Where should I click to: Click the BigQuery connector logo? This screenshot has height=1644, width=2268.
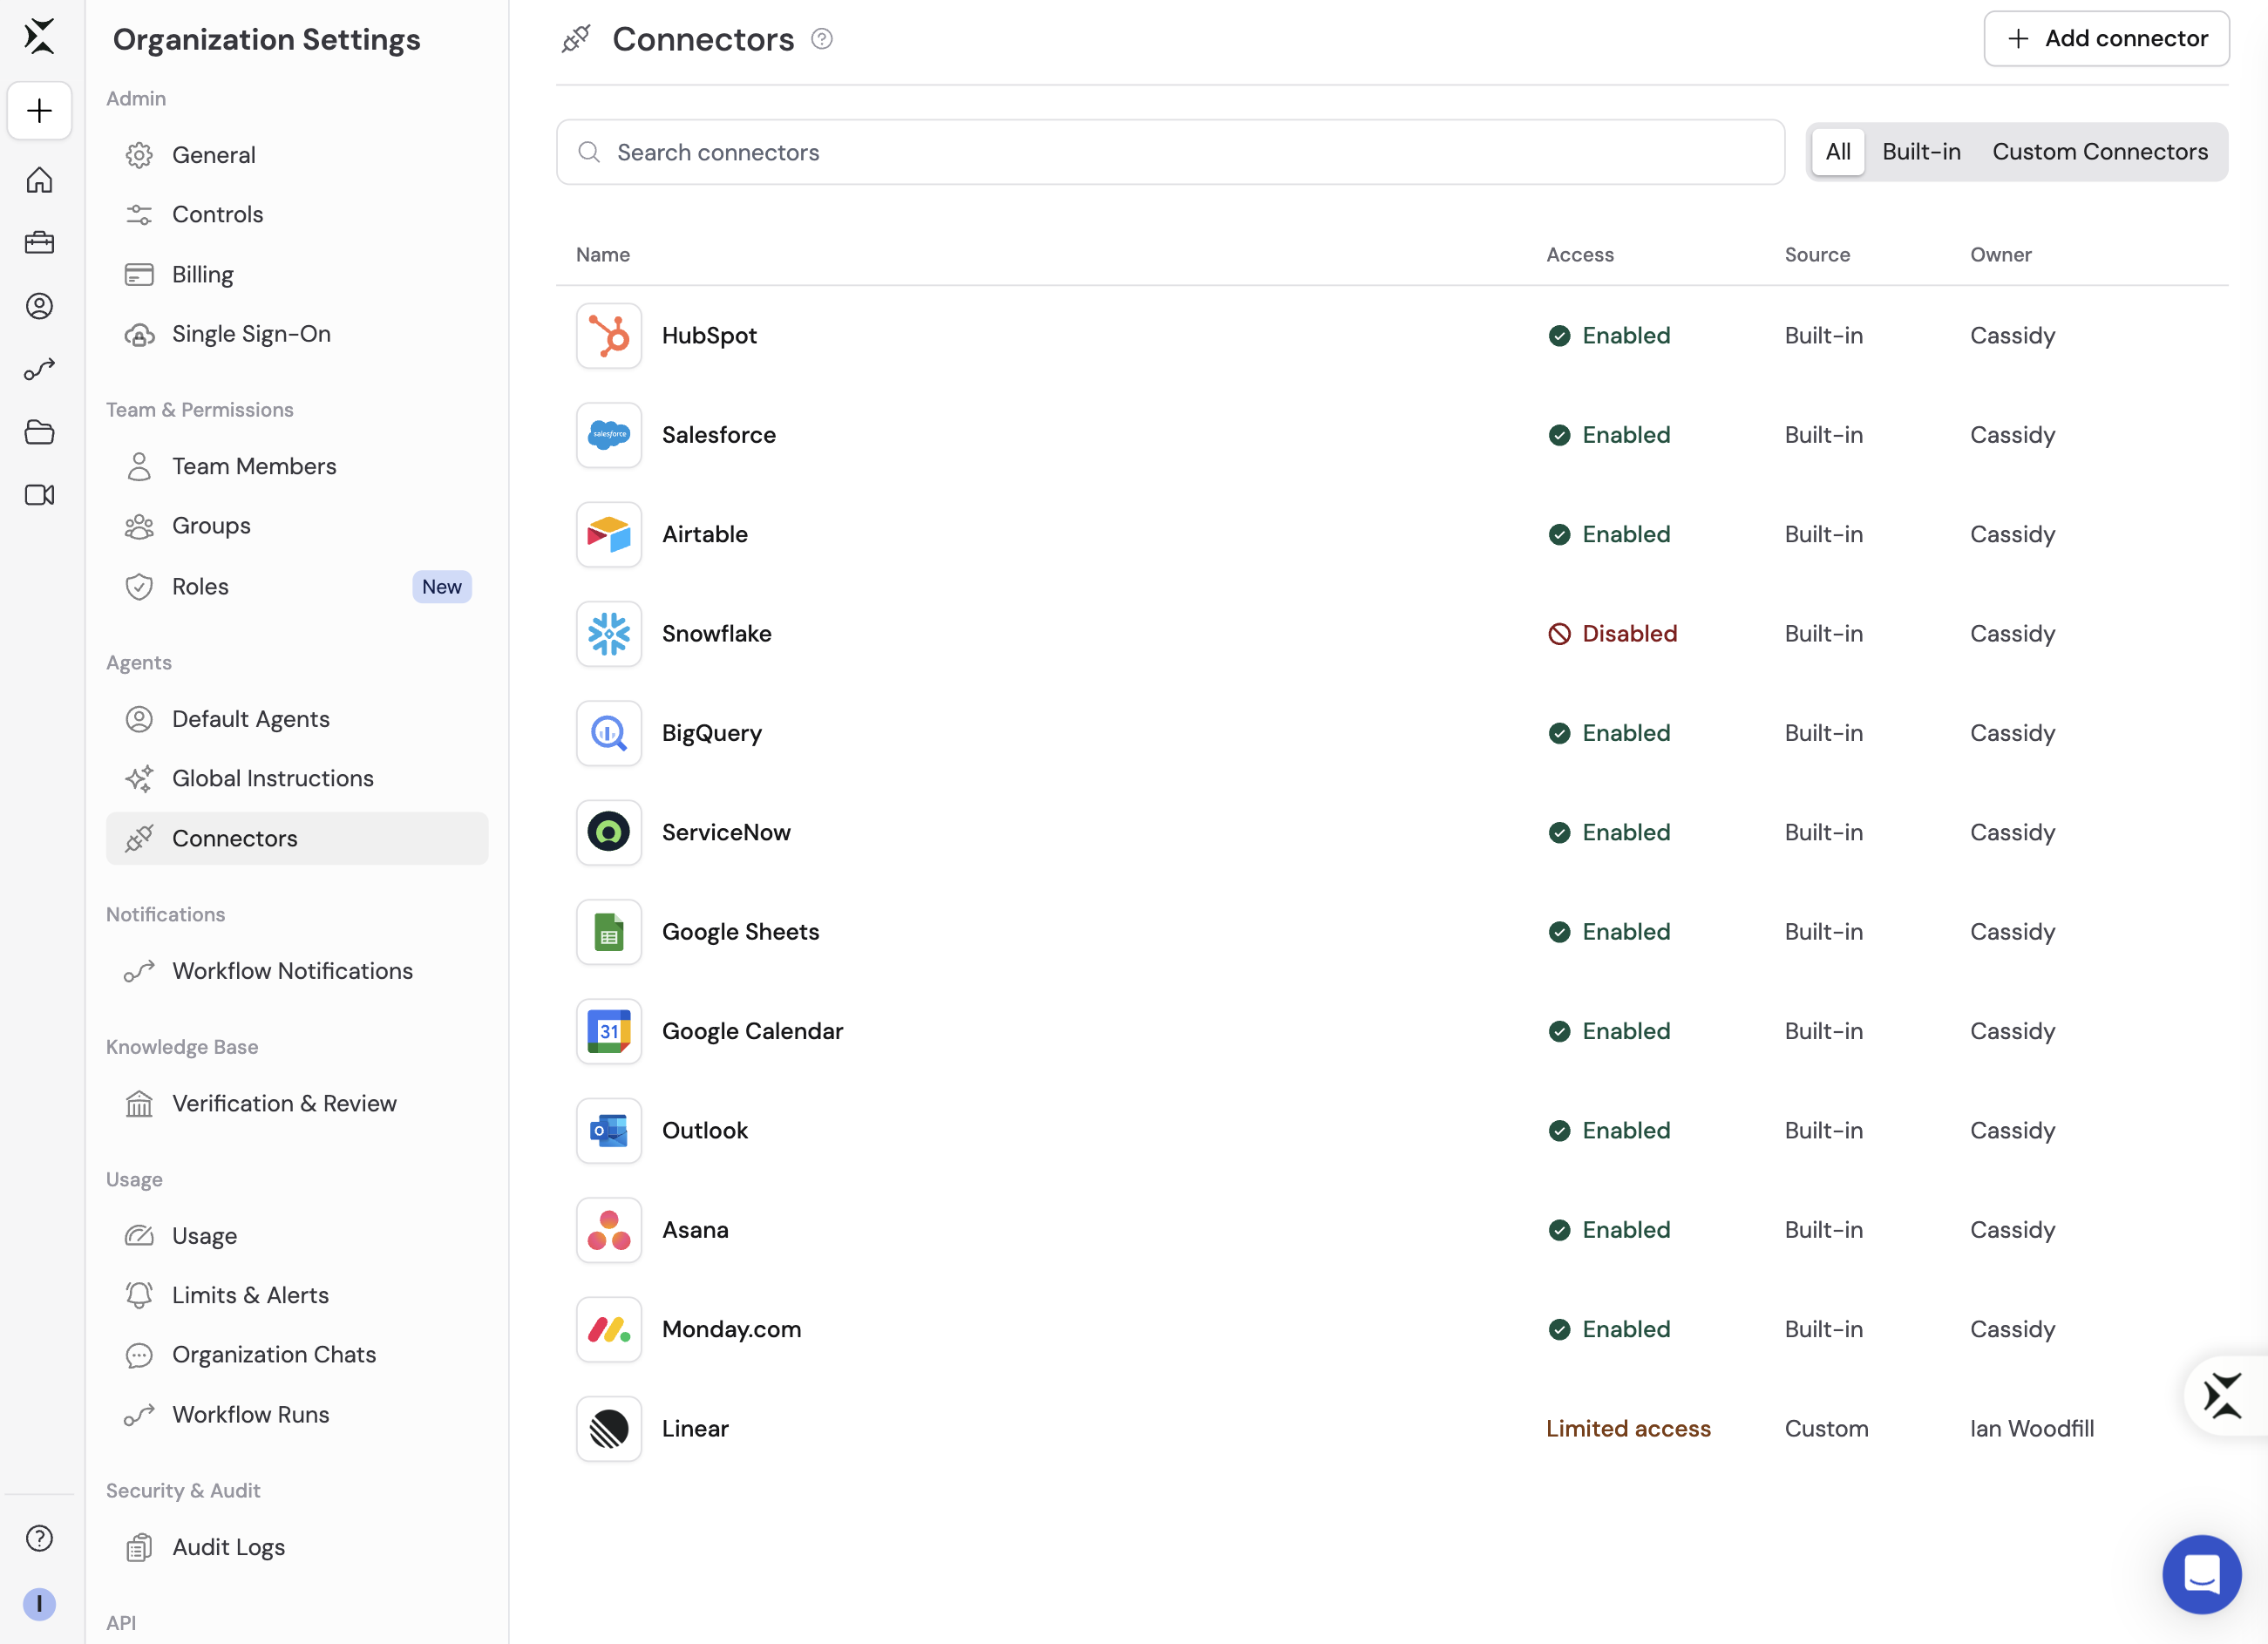[609, 733]
